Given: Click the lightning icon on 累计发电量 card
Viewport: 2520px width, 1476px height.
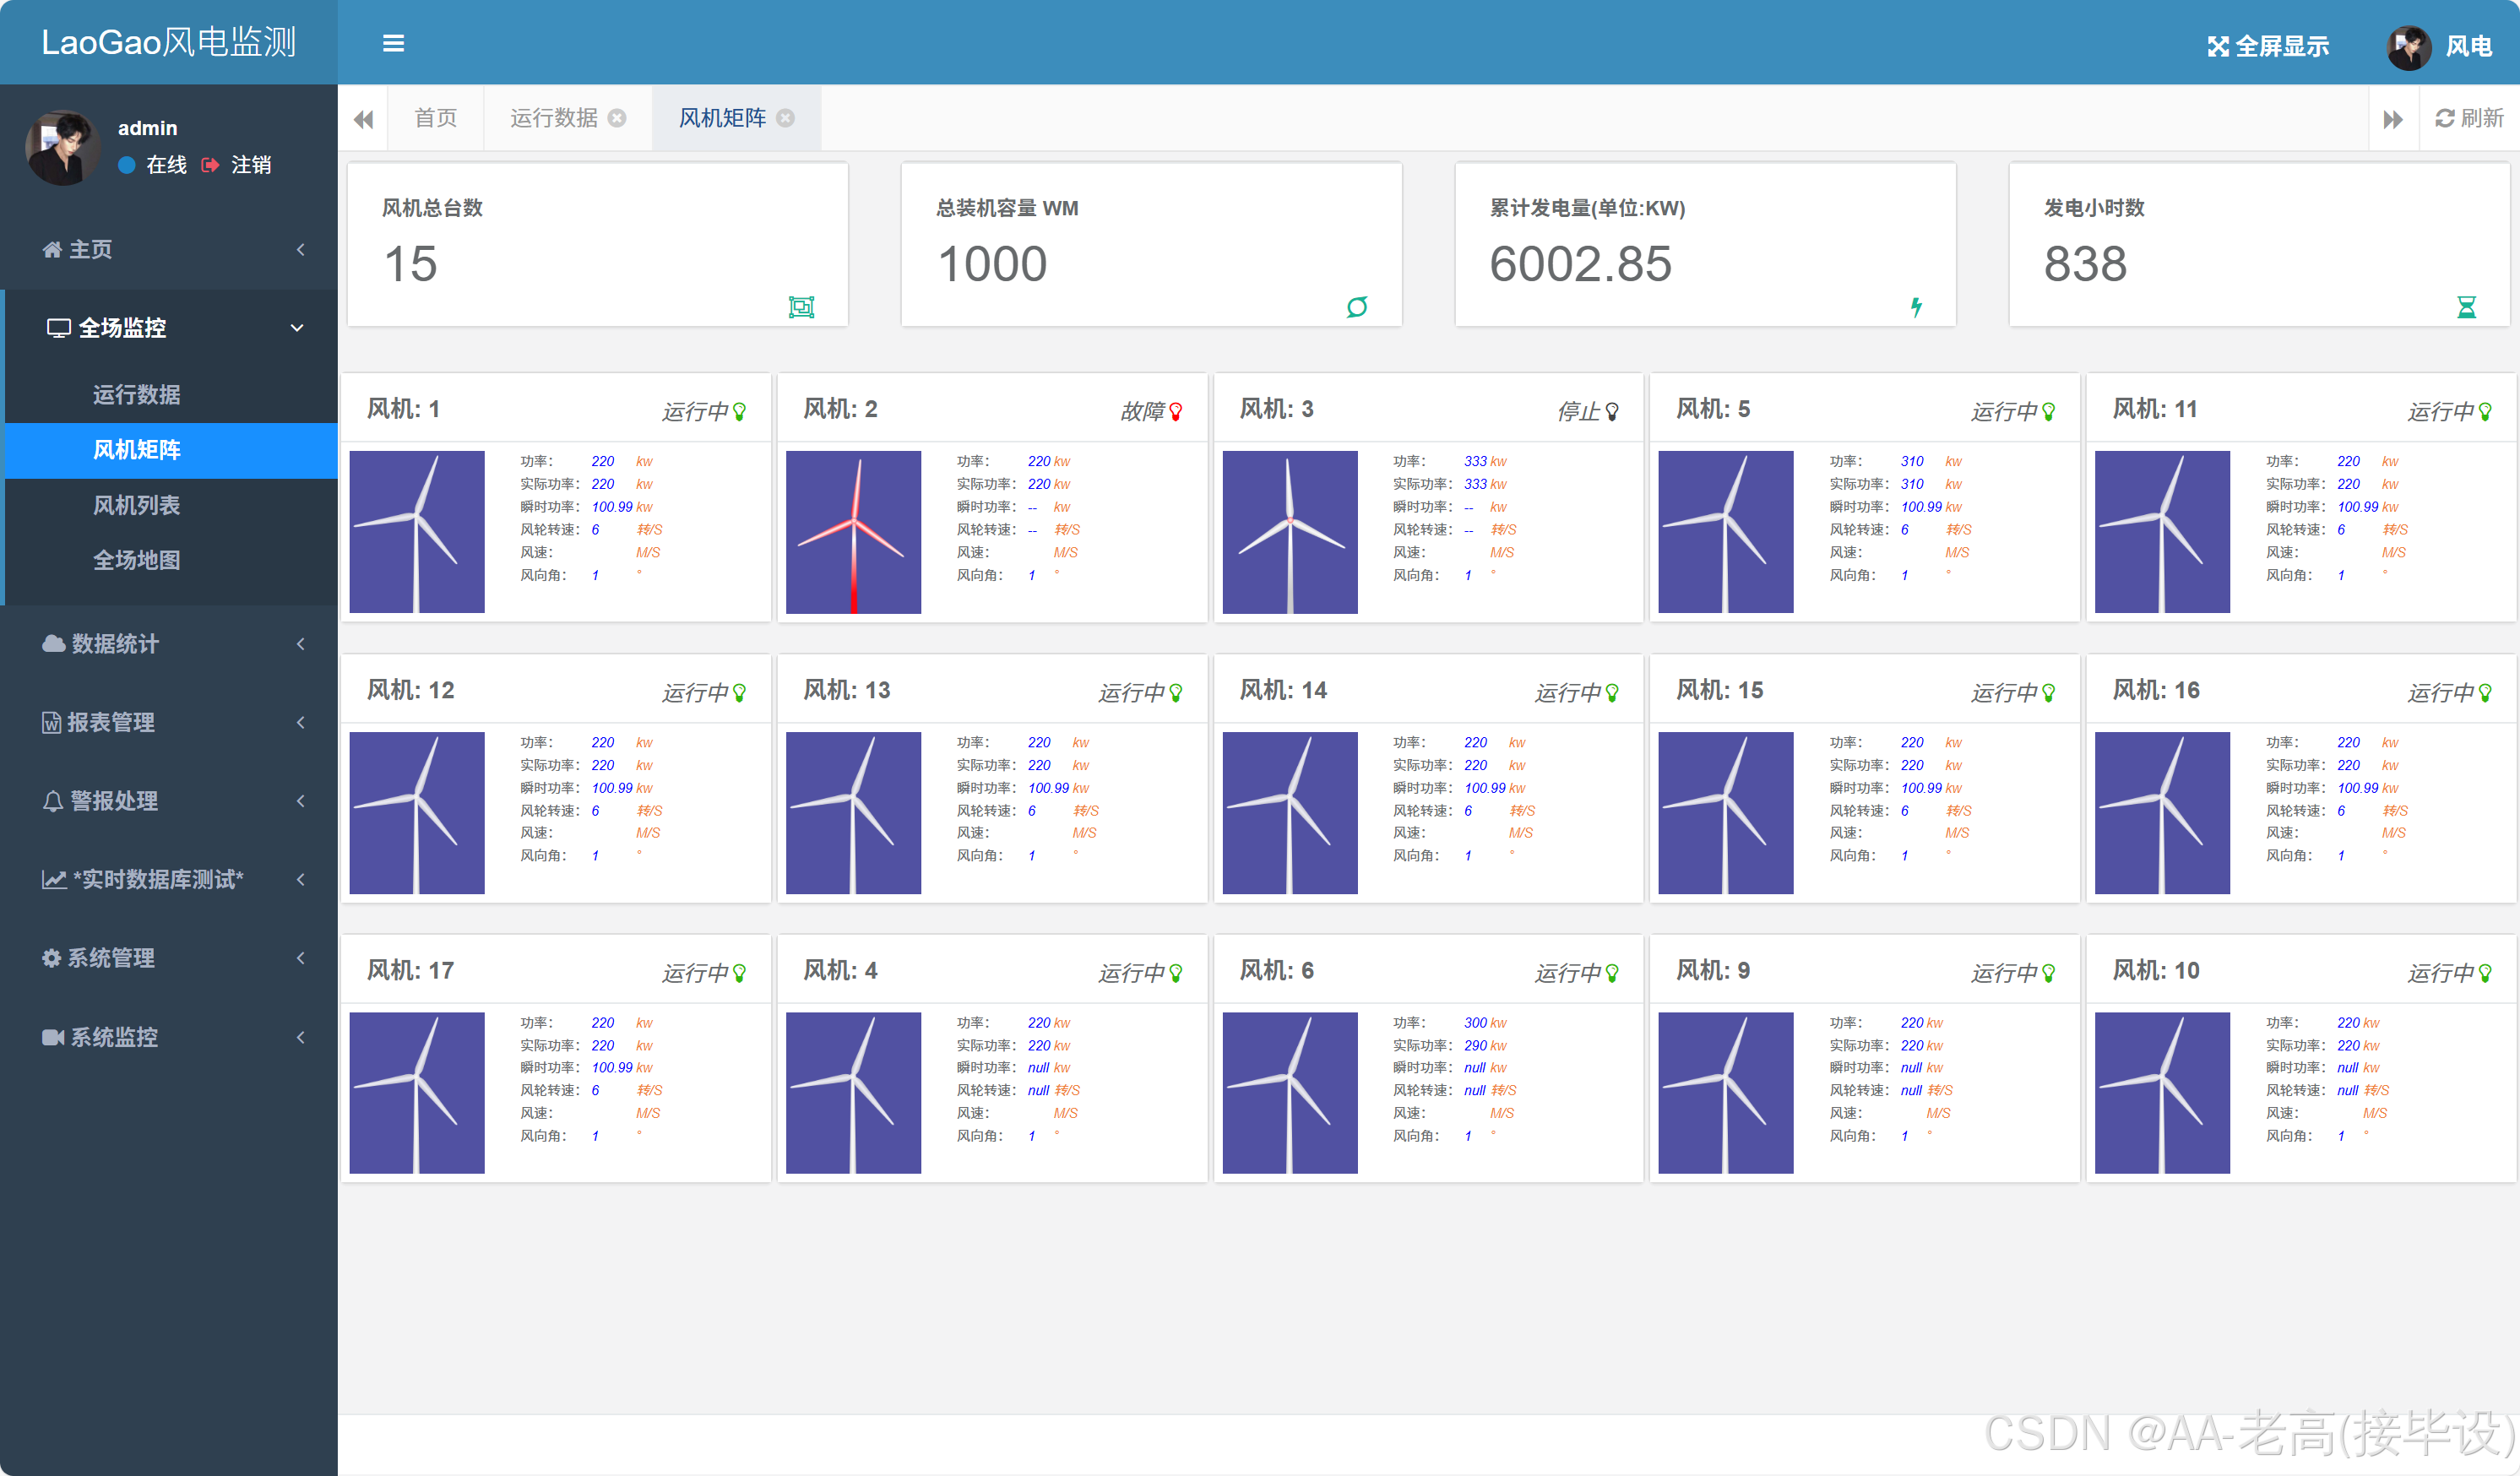Looking at the screenshot, I should [x=1915, y=307].
